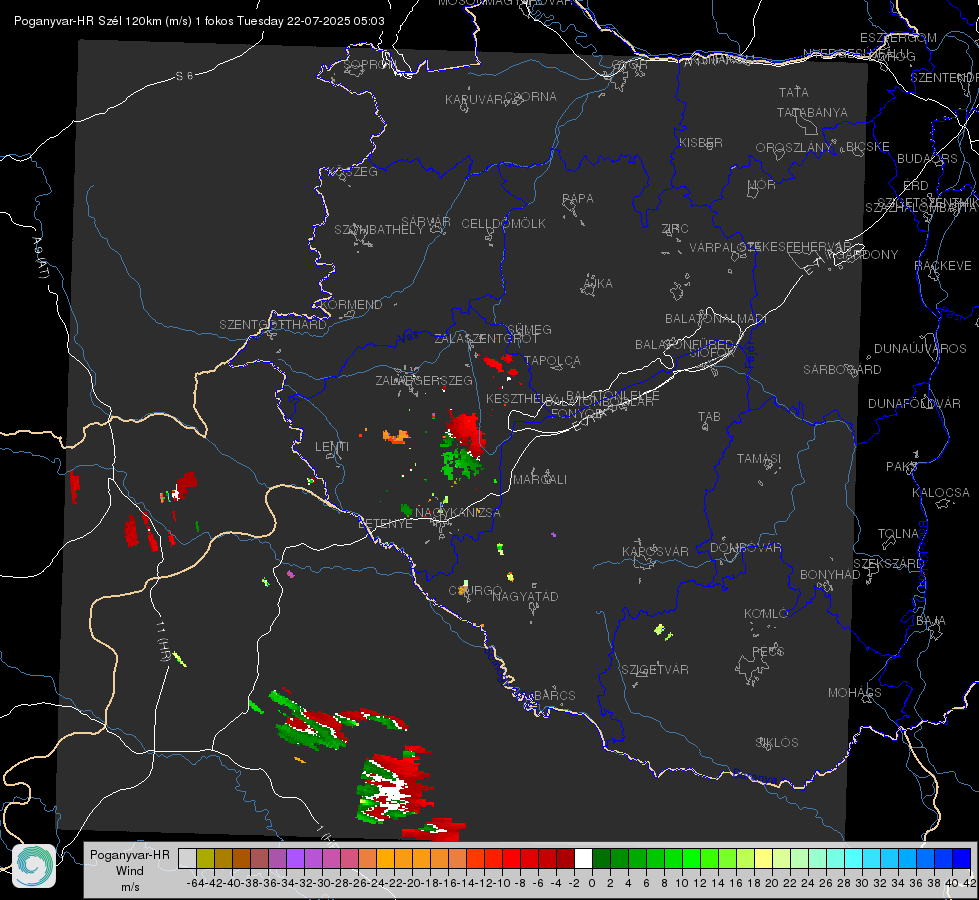Click the TAMÁSI city label
979x900 pixels.
[x=759, y=459]
